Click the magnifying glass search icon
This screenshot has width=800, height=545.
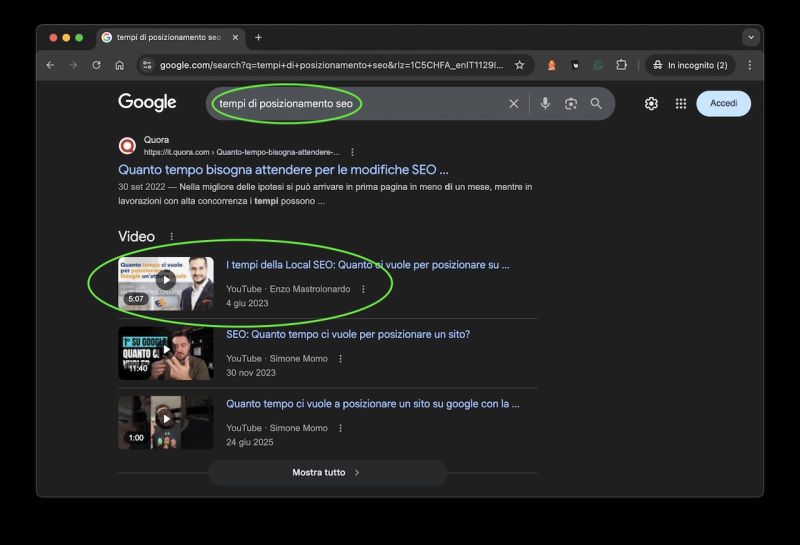[x=596, y=103]
